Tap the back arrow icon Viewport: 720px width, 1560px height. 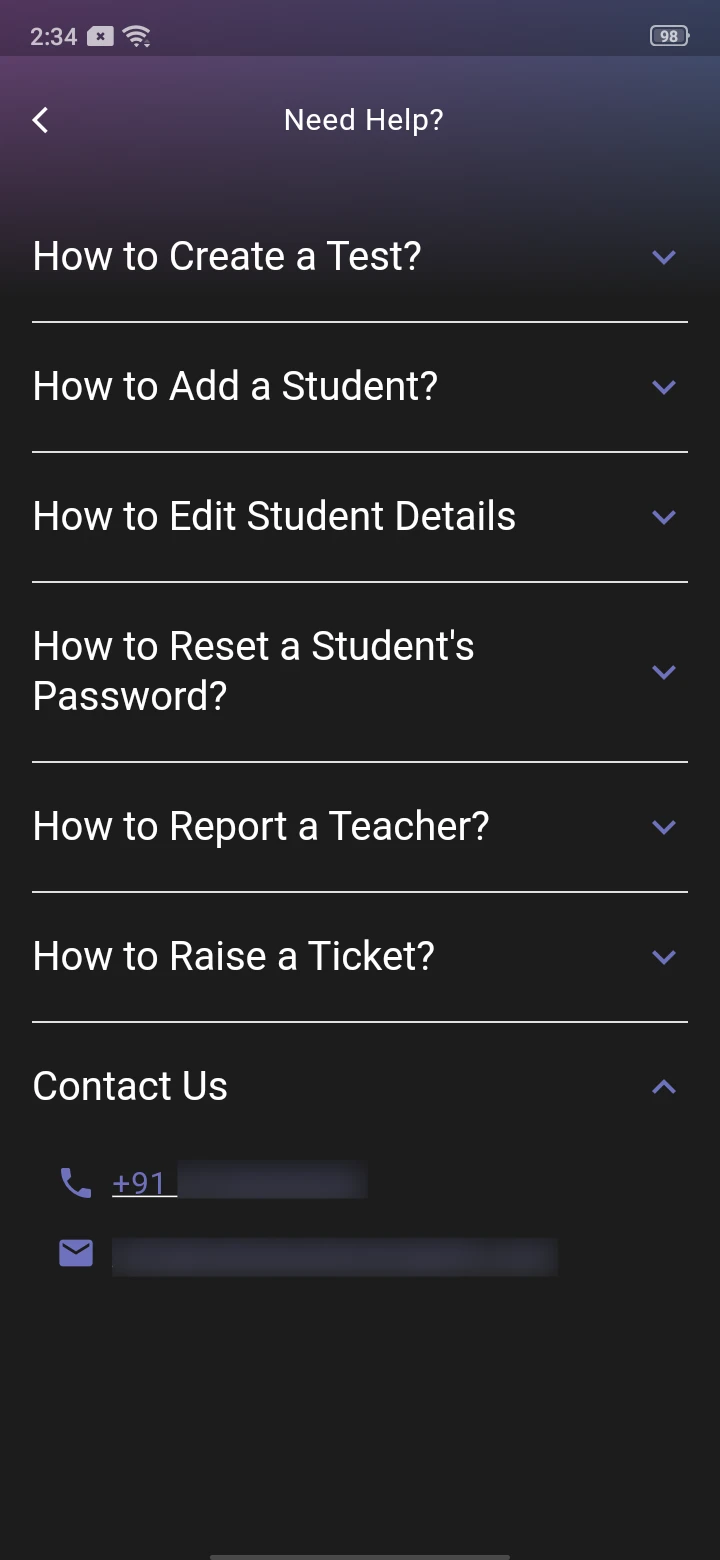[41, 121]
